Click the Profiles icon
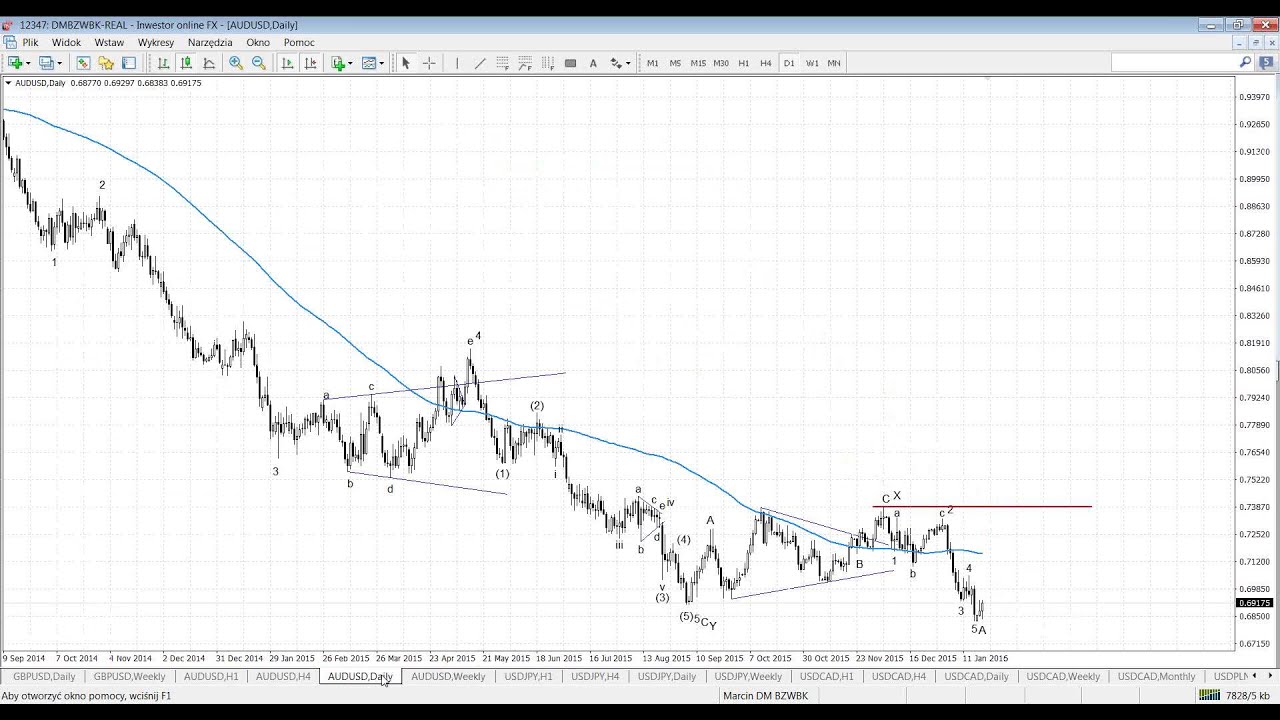The image size is (1280, 720). point(46,63)
